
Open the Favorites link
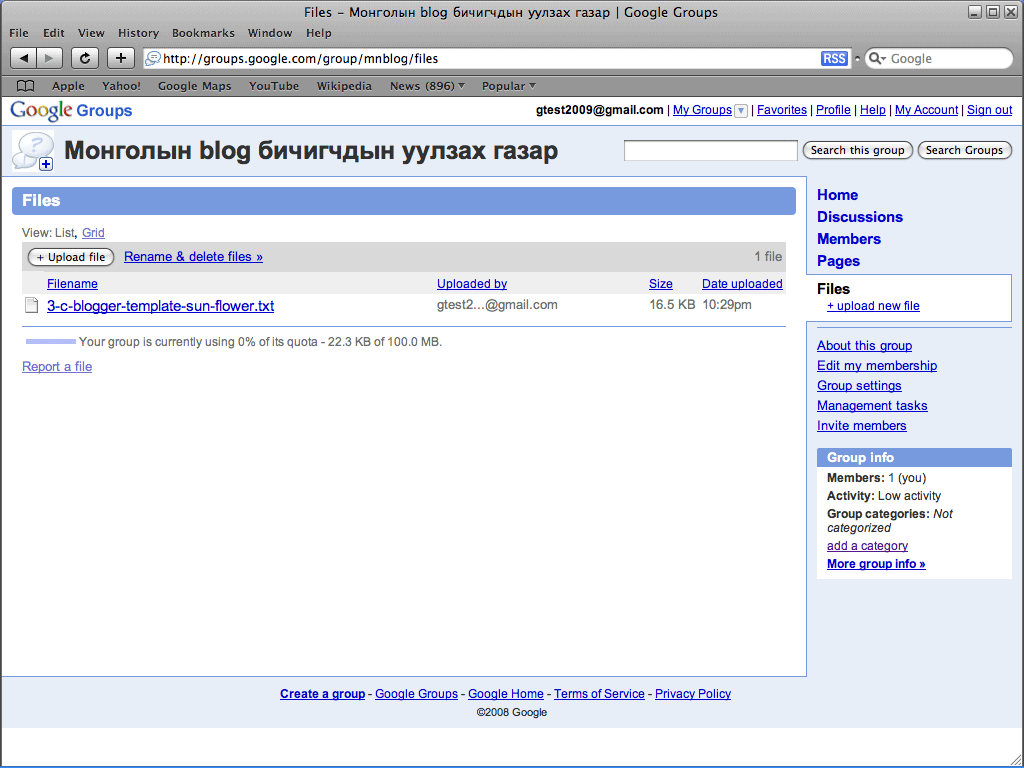click(x=782, y=110)
